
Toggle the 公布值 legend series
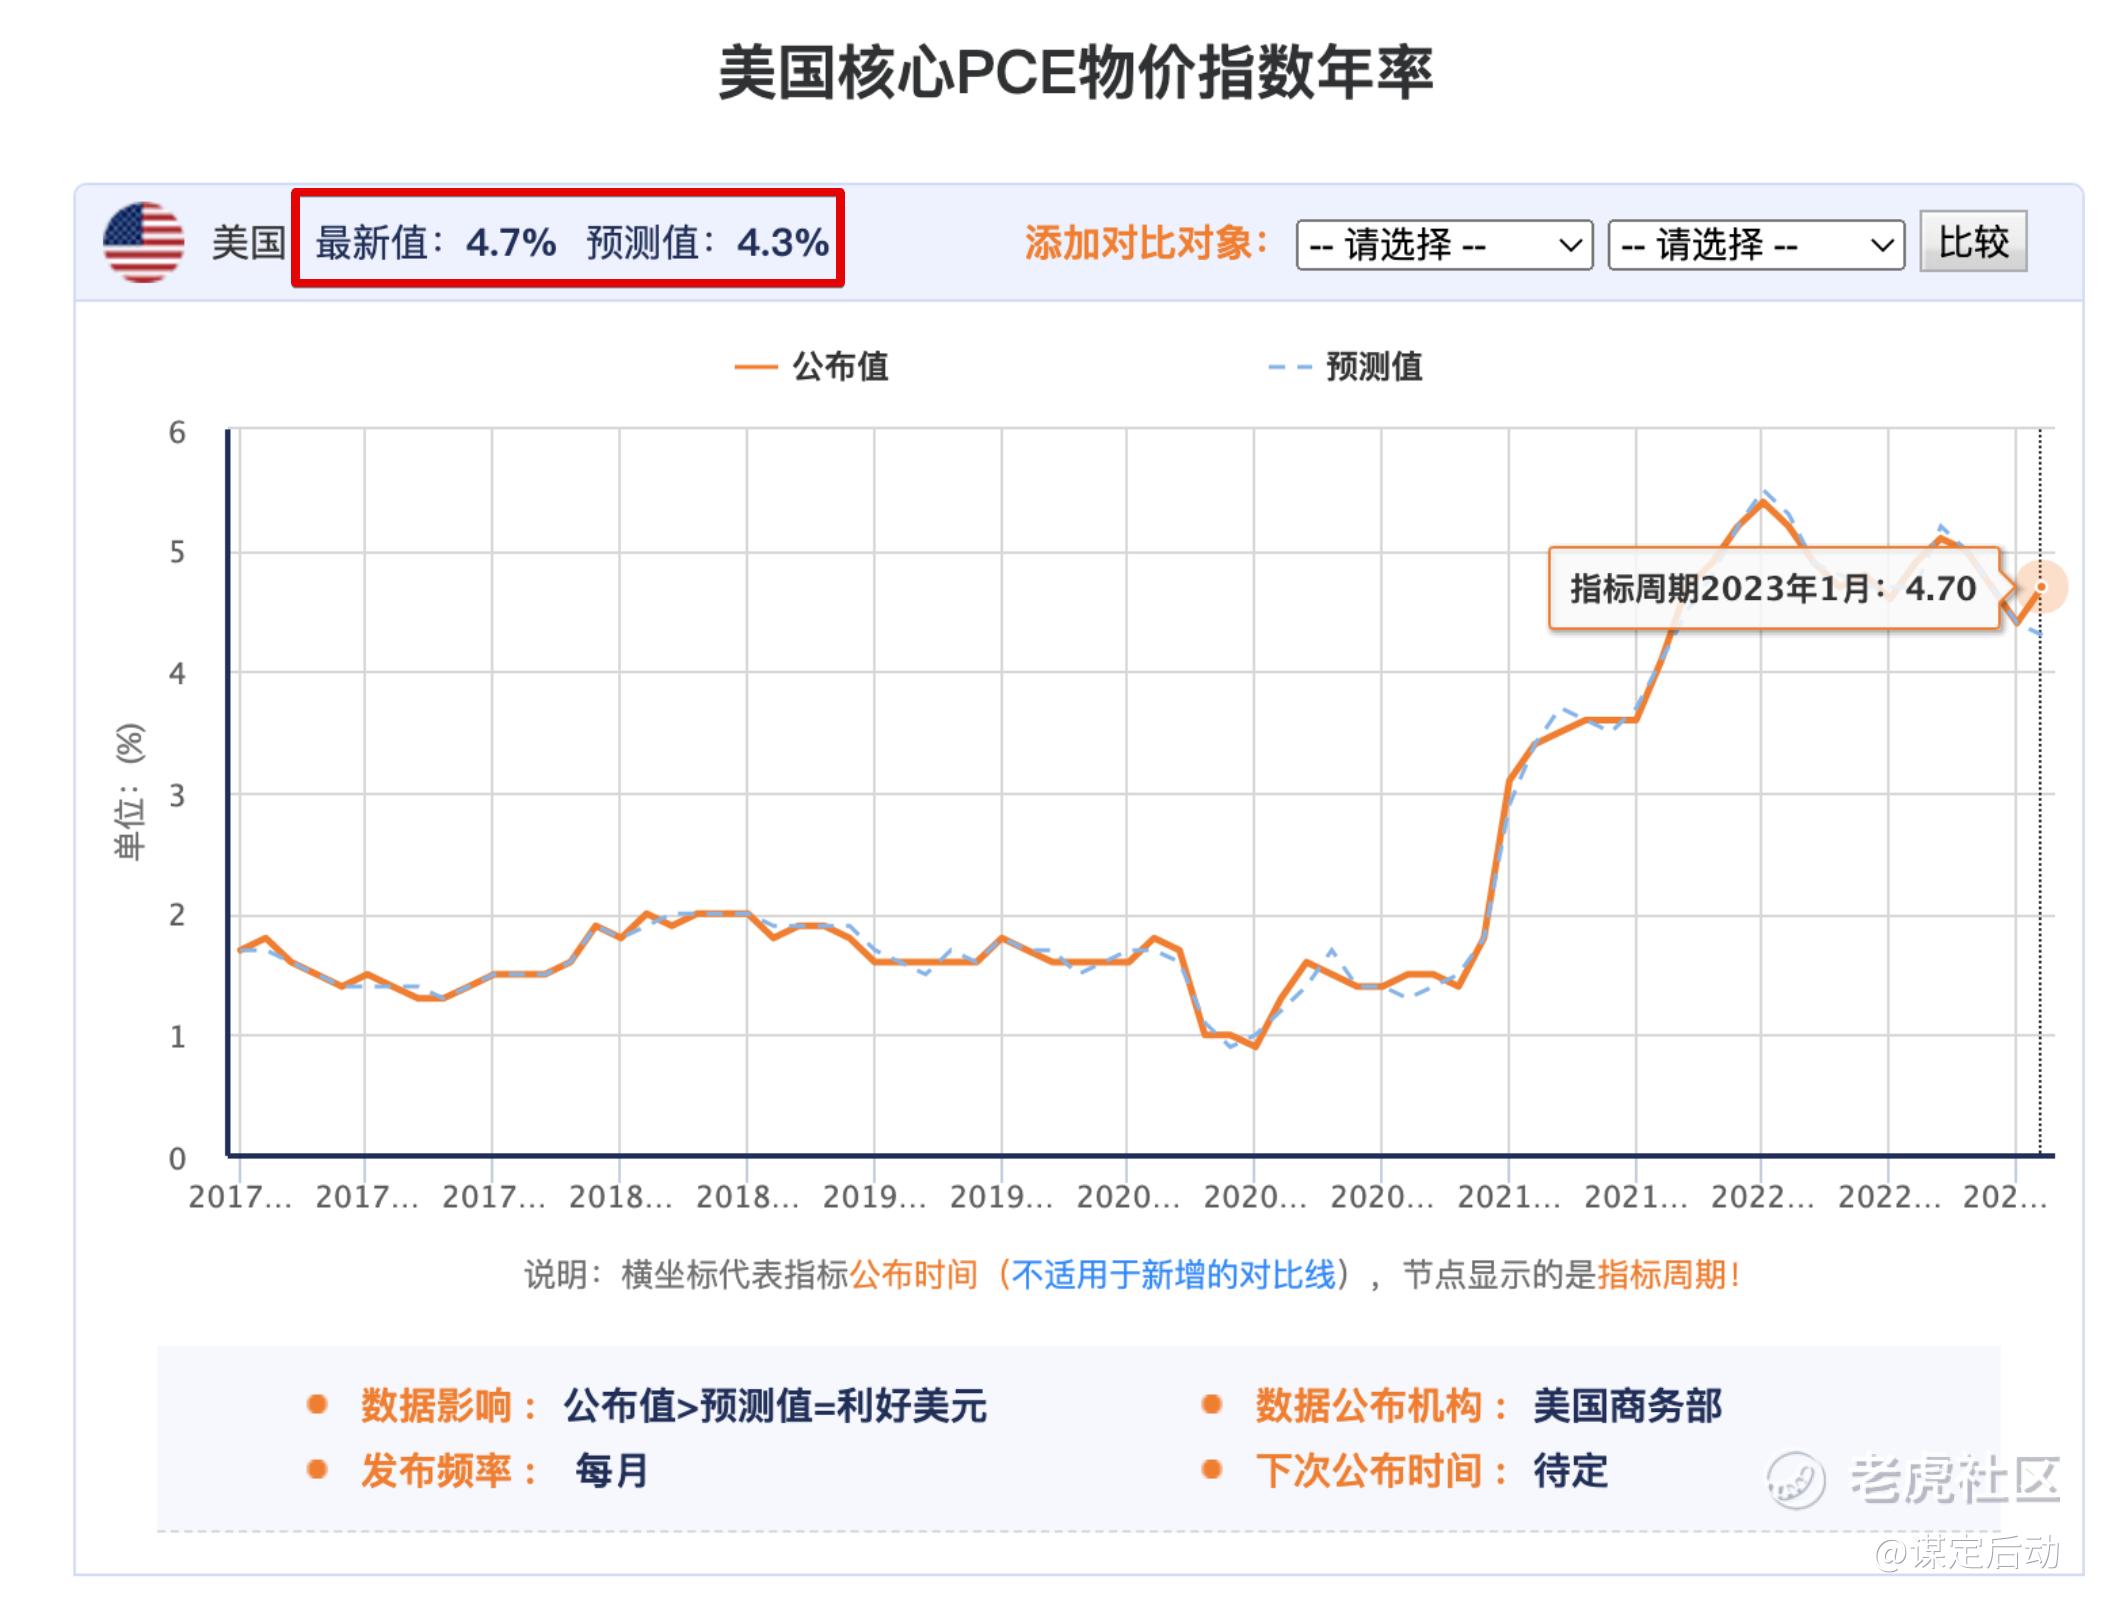point(839,366)
